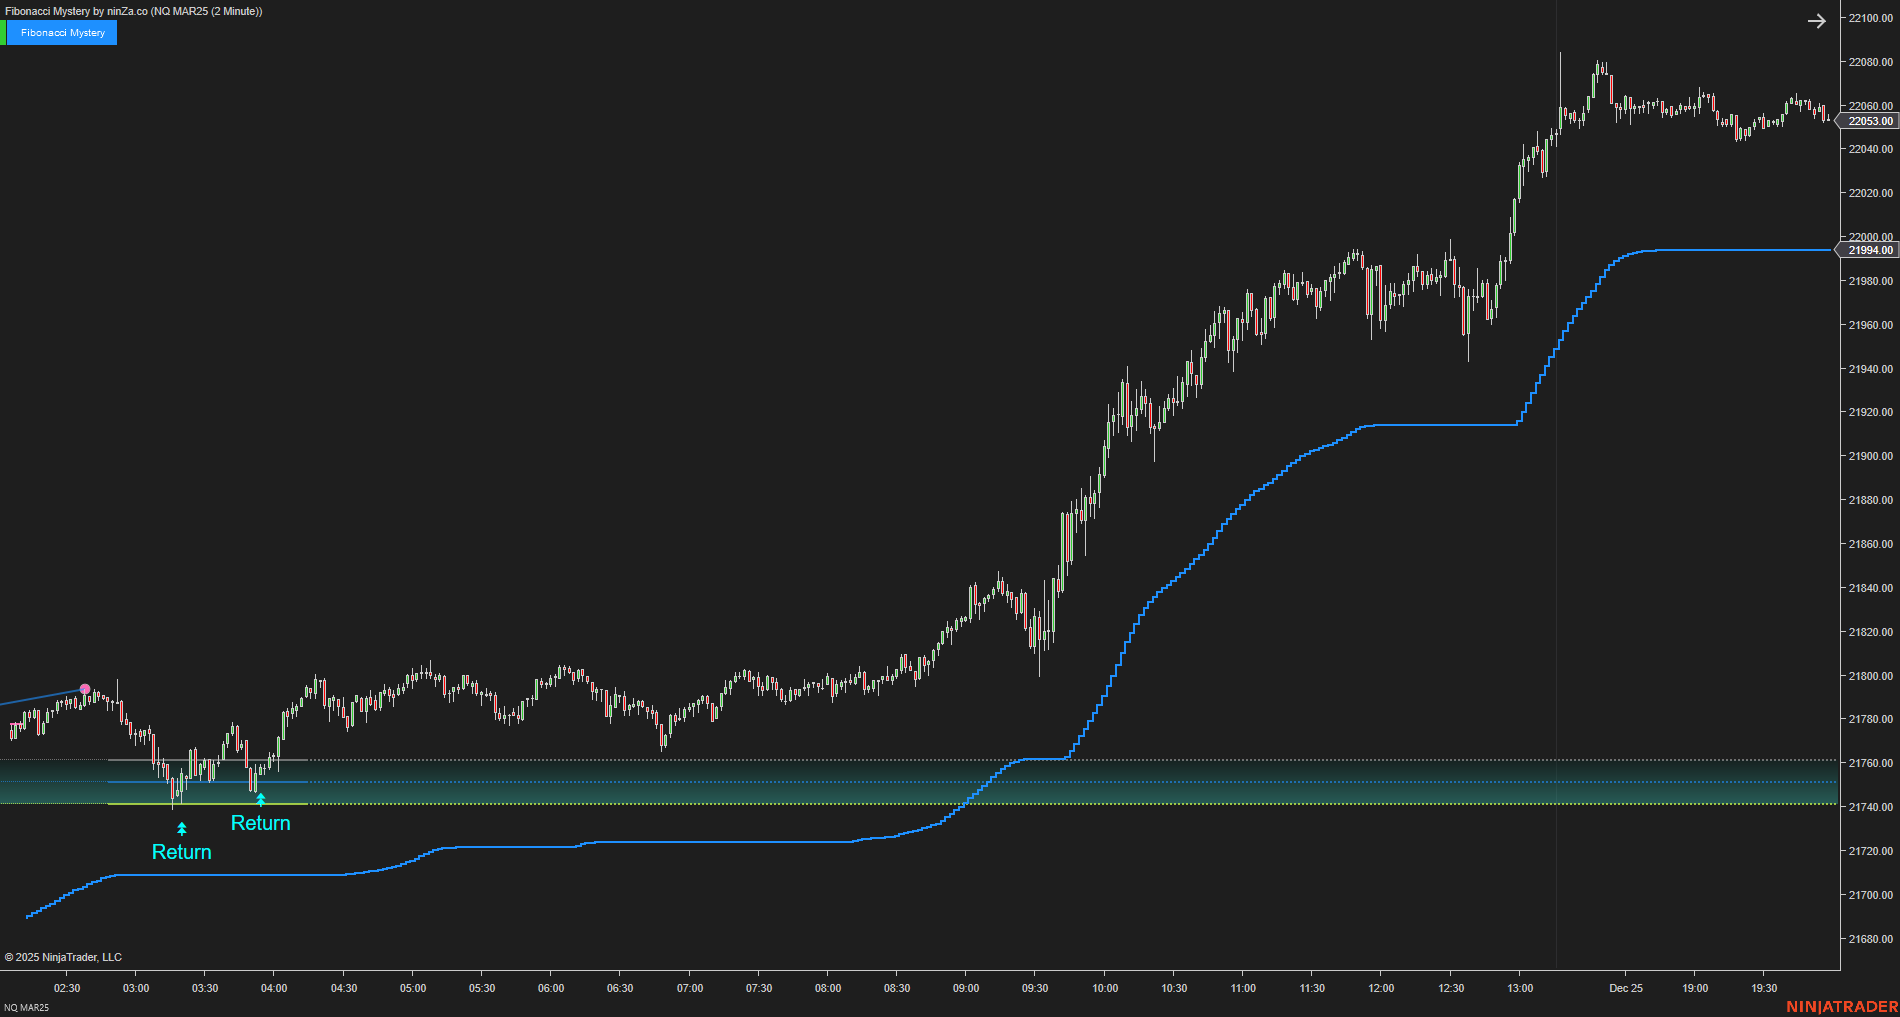Click the copyright 2025 NinjaTrader LLC link
Screen dimensions: 1900x1017
tap(62, 957)
